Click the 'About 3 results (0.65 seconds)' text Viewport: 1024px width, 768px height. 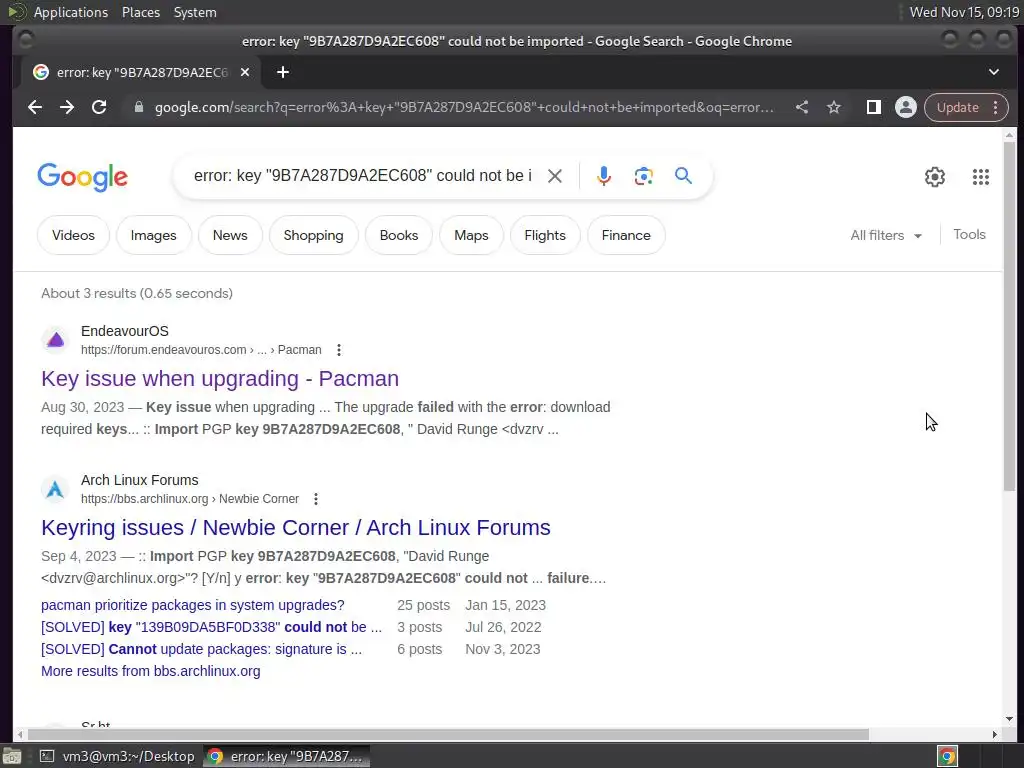(136, 293)
